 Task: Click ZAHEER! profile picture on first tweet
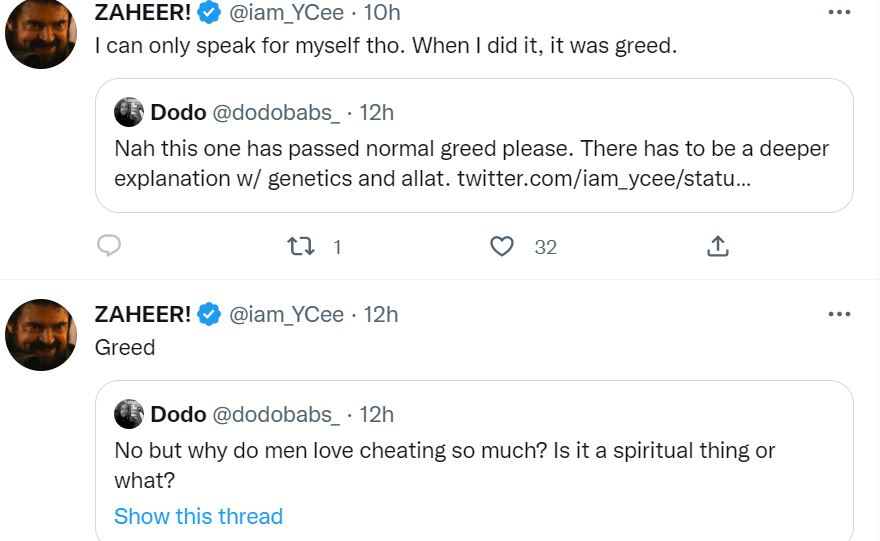click(41, 34)
